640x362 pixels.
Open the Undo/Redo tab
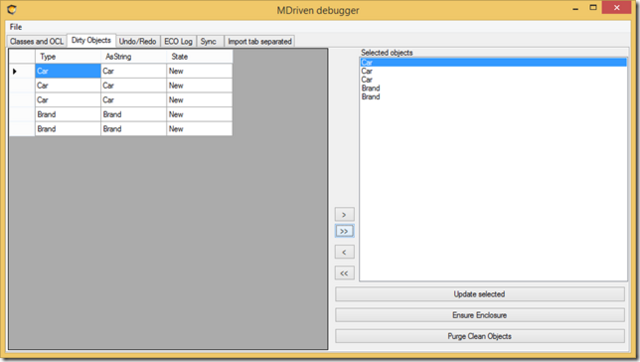pos(138,41)
